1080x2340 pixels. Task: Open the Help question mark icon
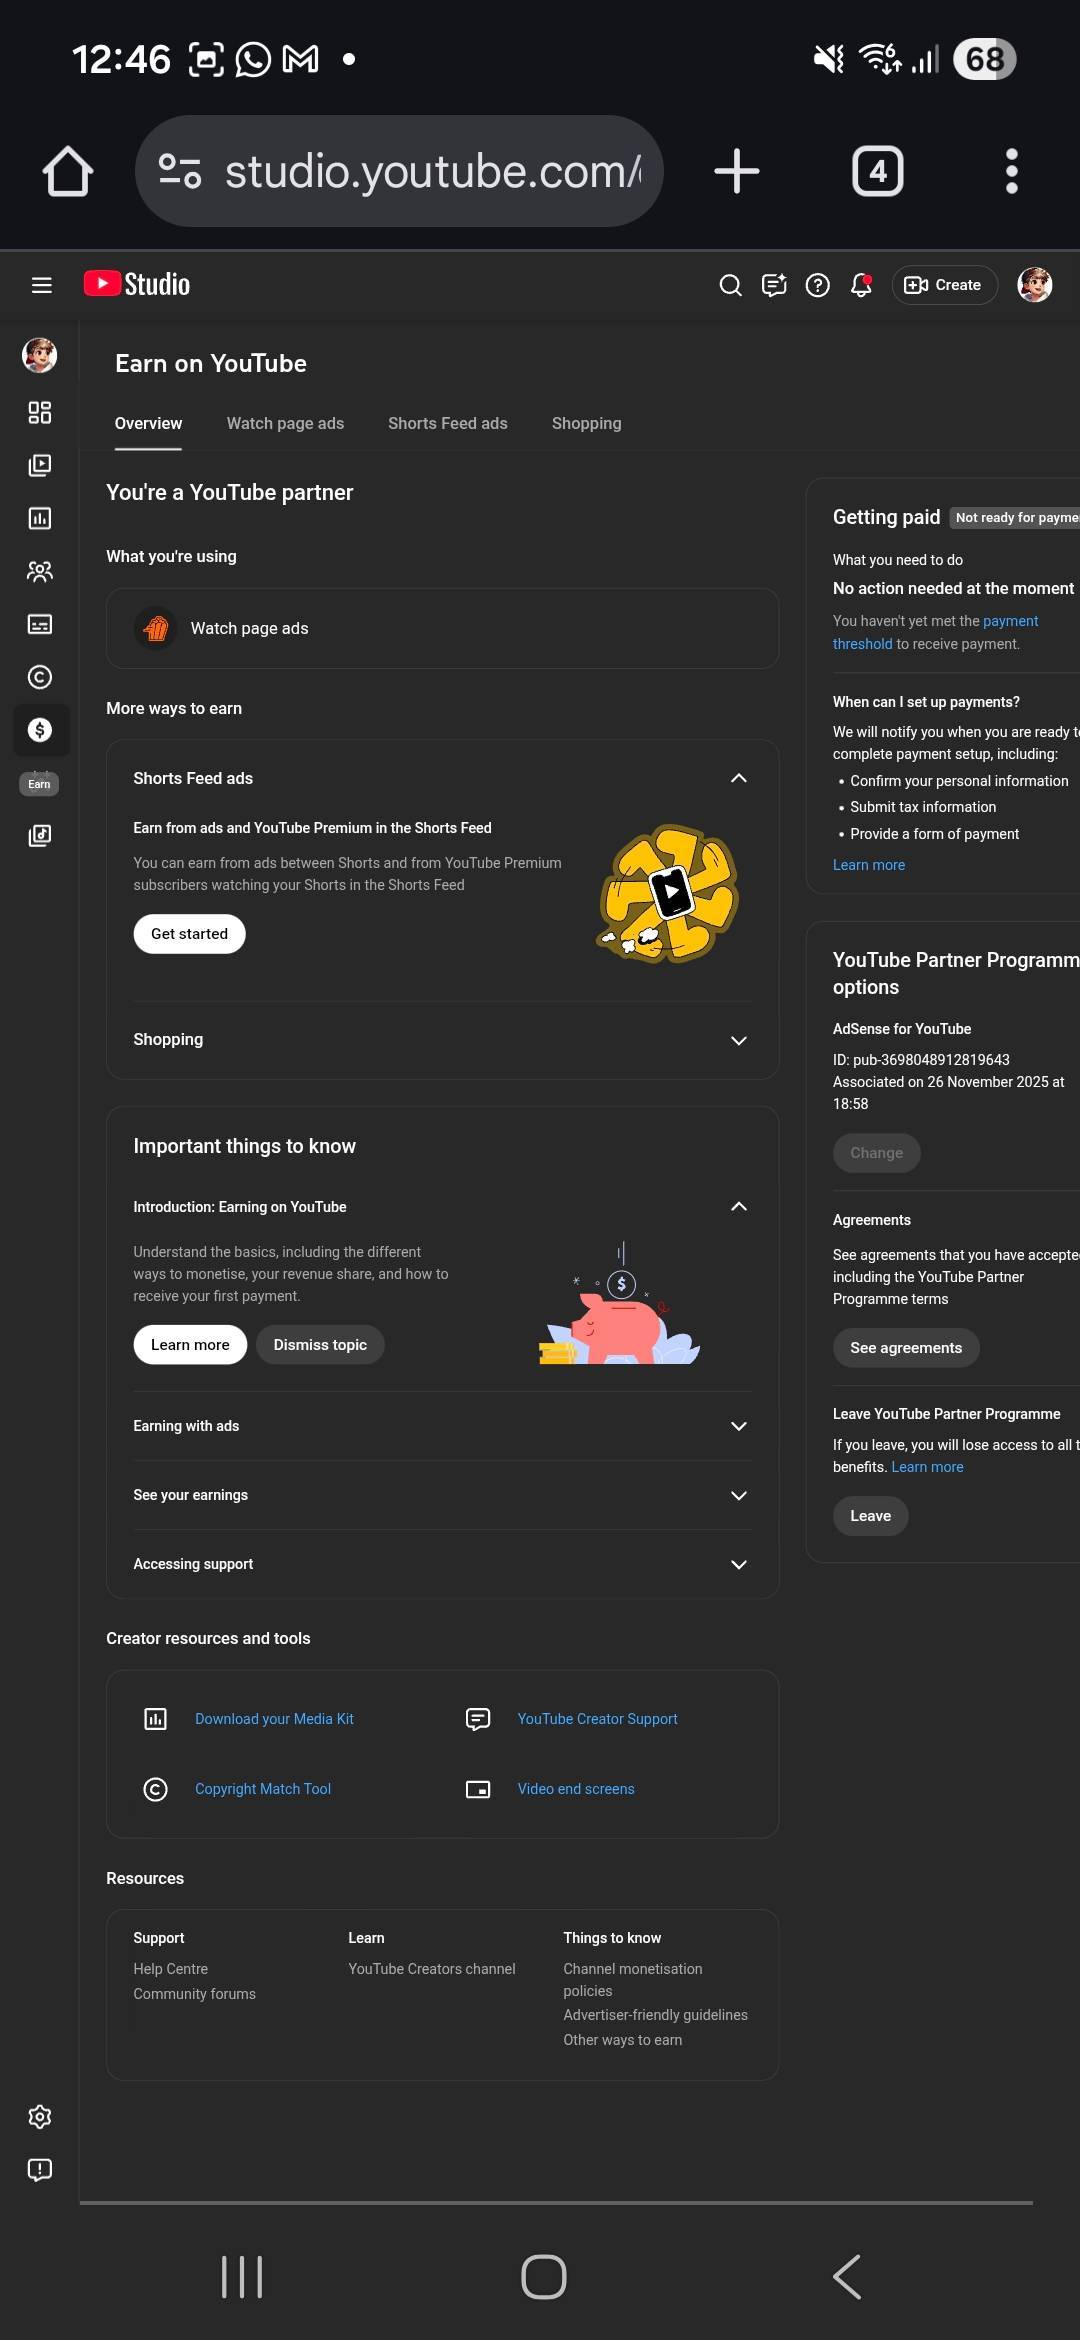click(817, 285)
